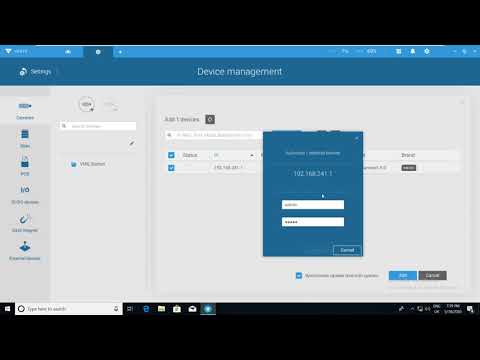480x360 pixels.
Task: Switch to the settings gear tab
Action: tap(98, 52)
